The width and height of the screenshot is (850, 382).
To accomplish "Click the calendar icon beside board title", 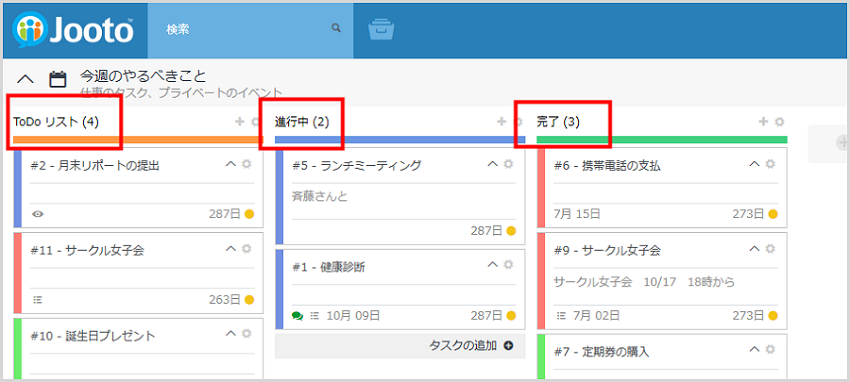I will pyautogui.click(x=58, y=80).
